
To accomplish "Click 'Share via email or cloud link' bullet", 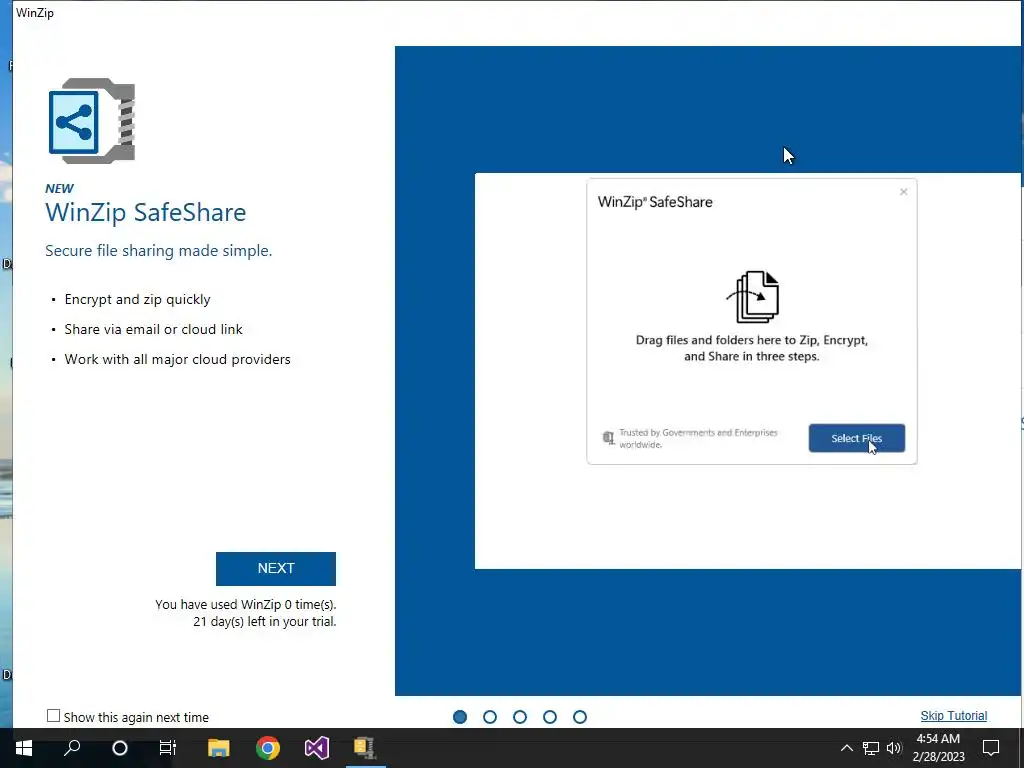I will (153, 329).
